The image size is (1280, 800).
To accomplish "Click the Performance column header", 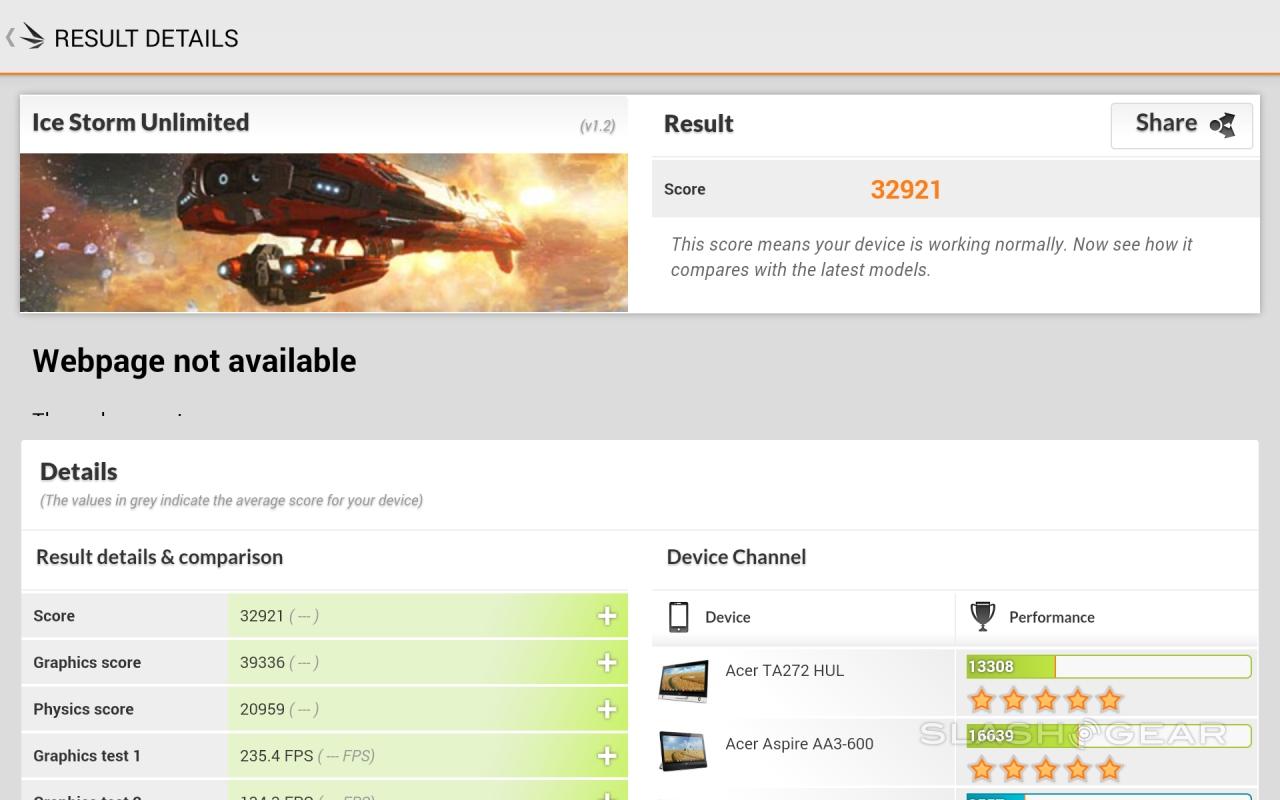I will (x=1051, y=617).
